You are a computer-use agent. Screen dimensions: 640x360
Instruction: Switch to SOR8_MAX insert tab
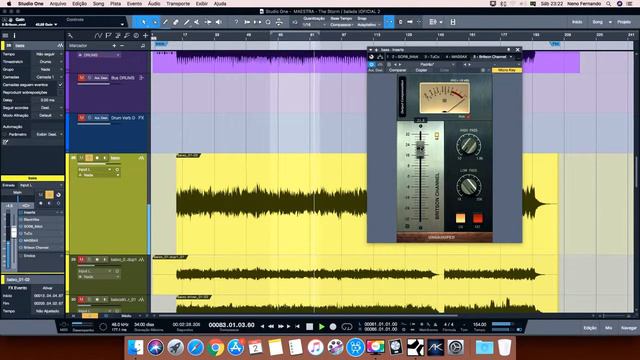pyautogui.click(x=405, y=57)
